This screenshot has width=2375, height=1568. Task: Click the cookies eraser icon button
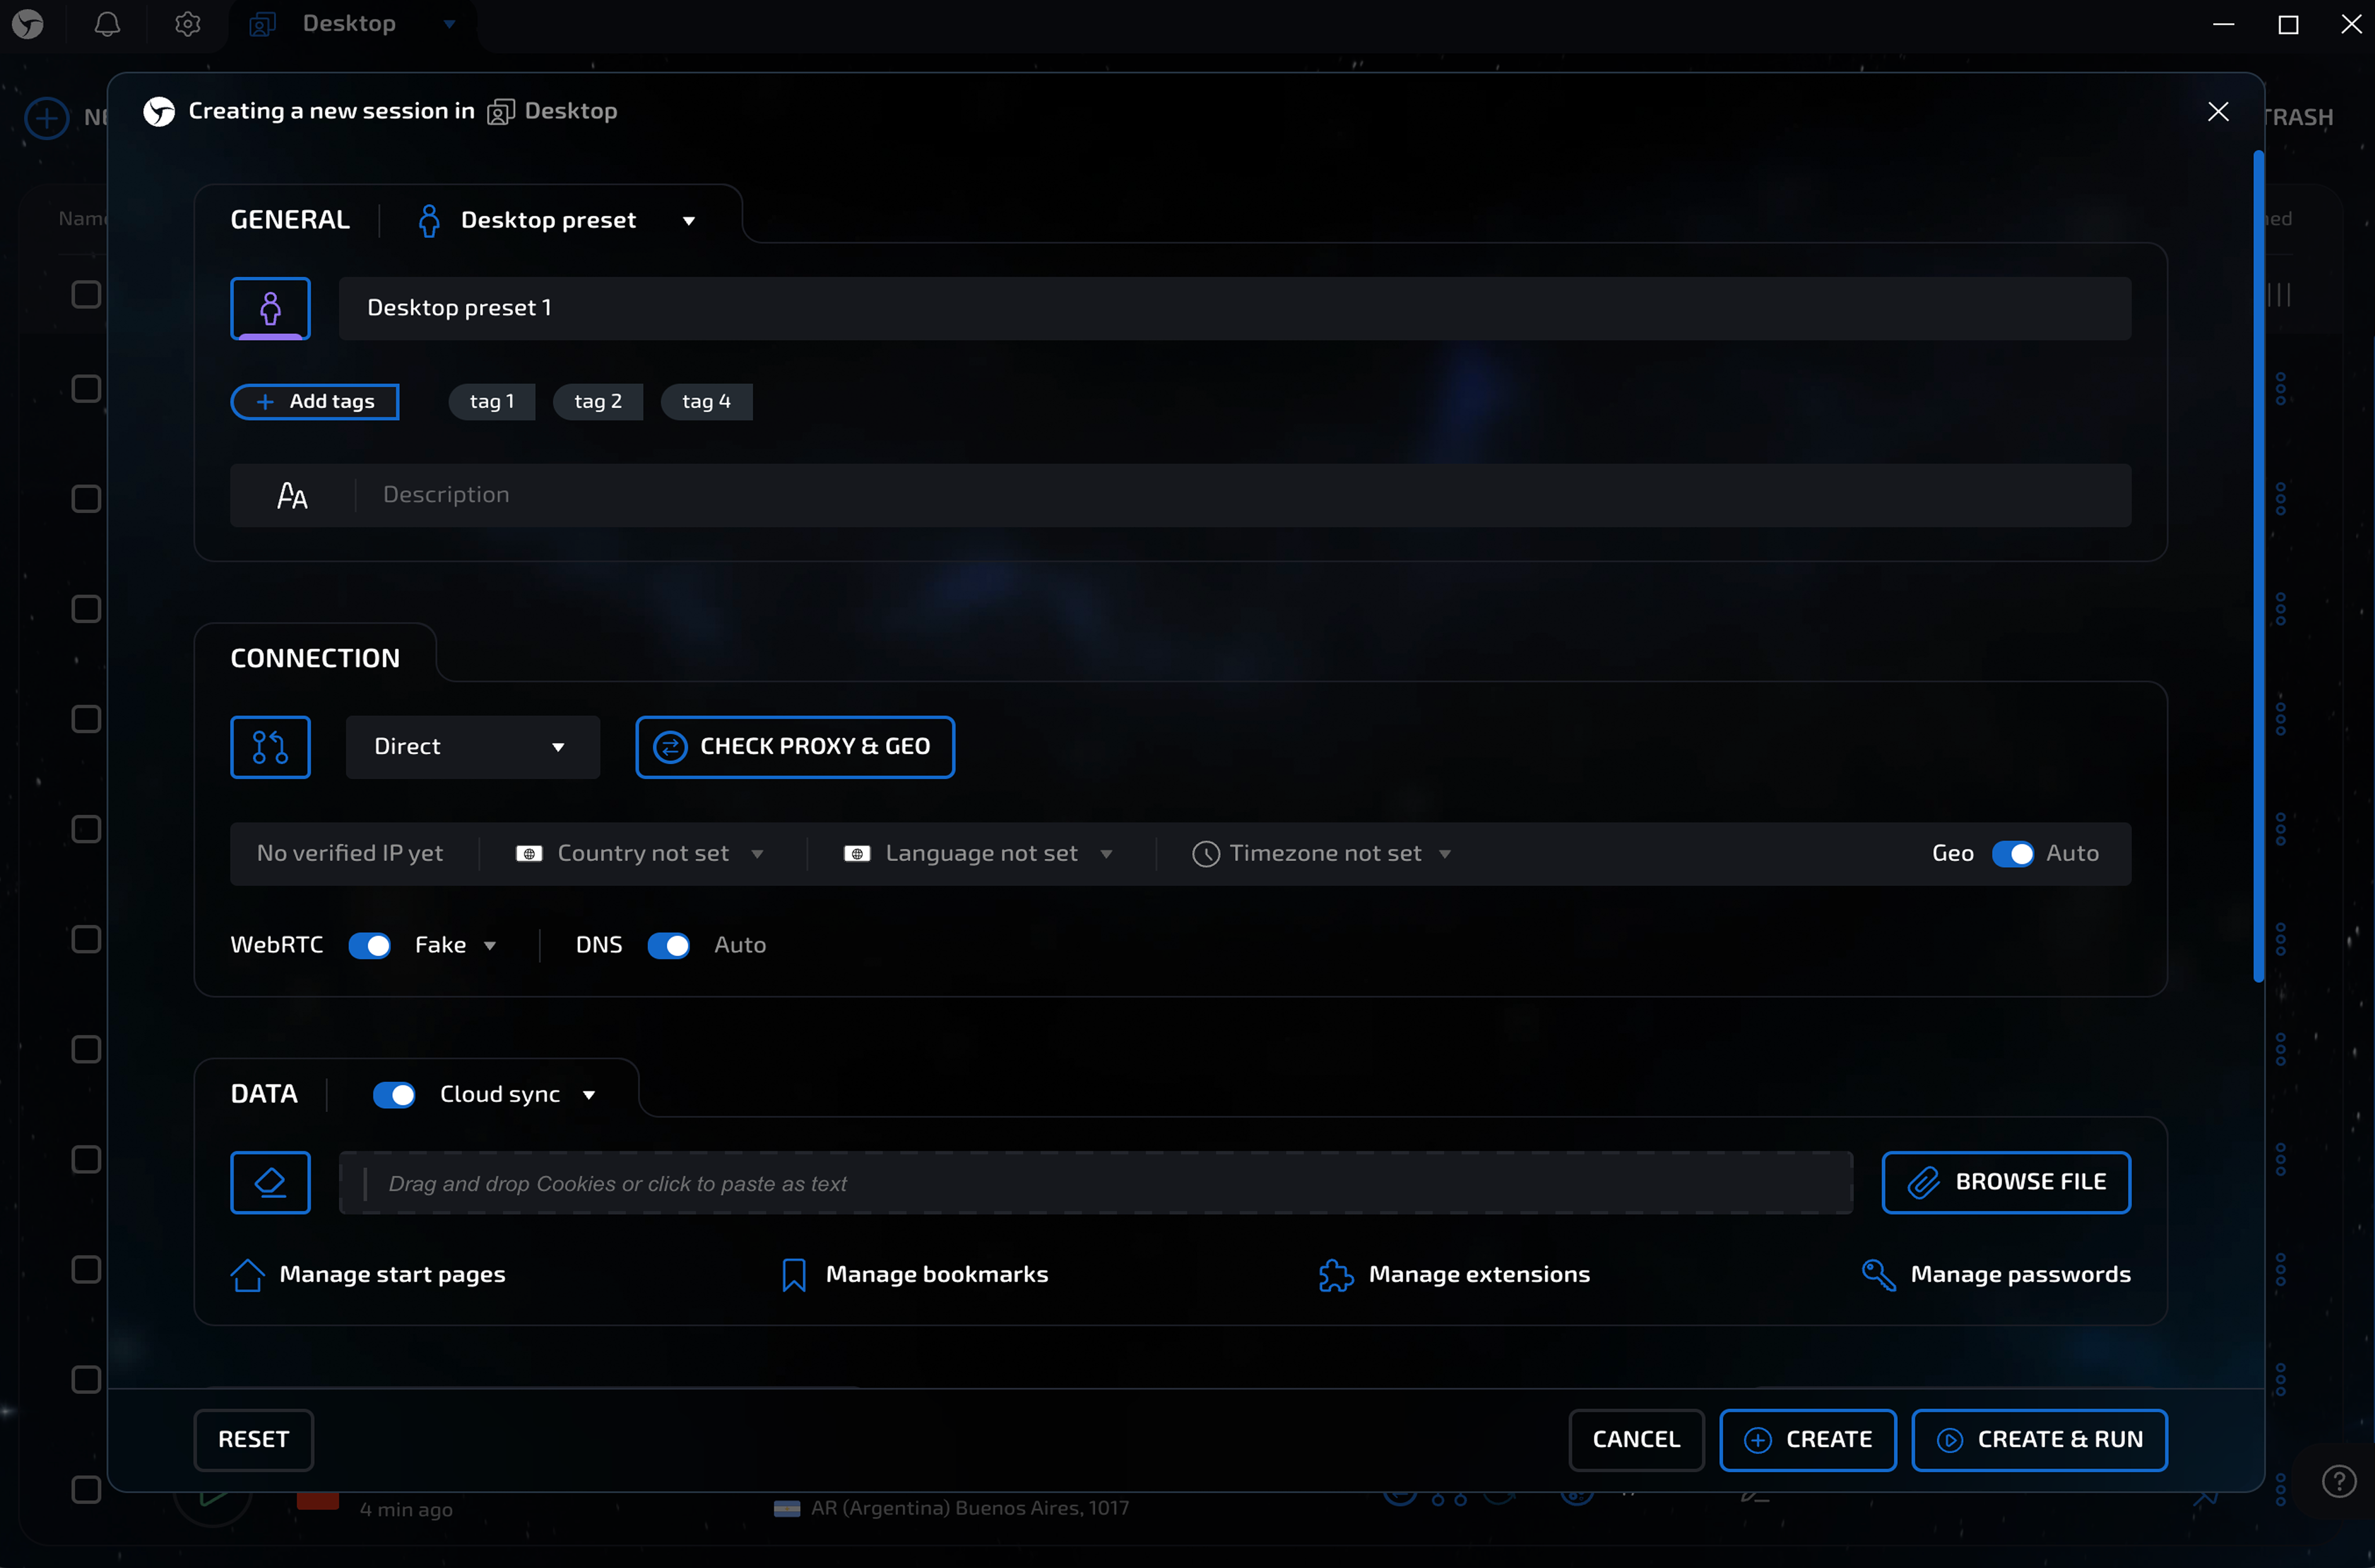(270, 1183)
